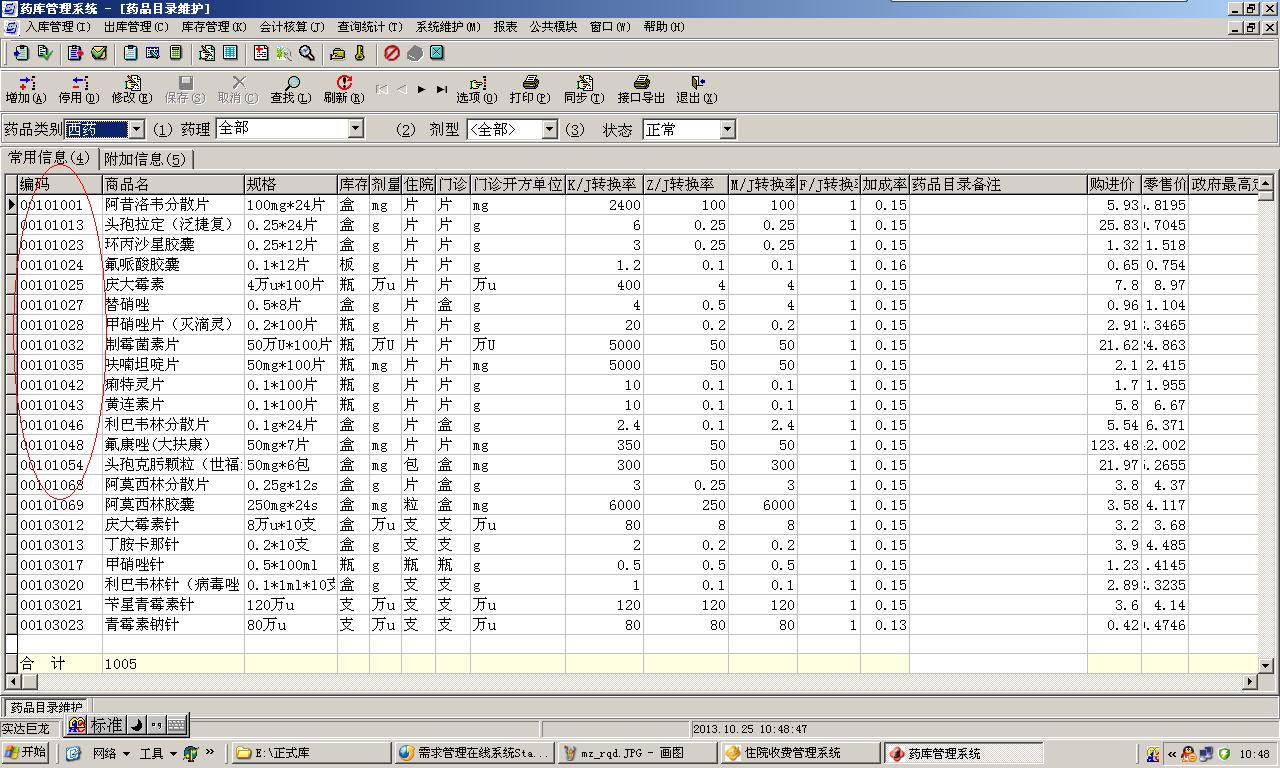Click the yellow thermometer icon
This screenshot has width=1280, height=768.
(360, 53)
